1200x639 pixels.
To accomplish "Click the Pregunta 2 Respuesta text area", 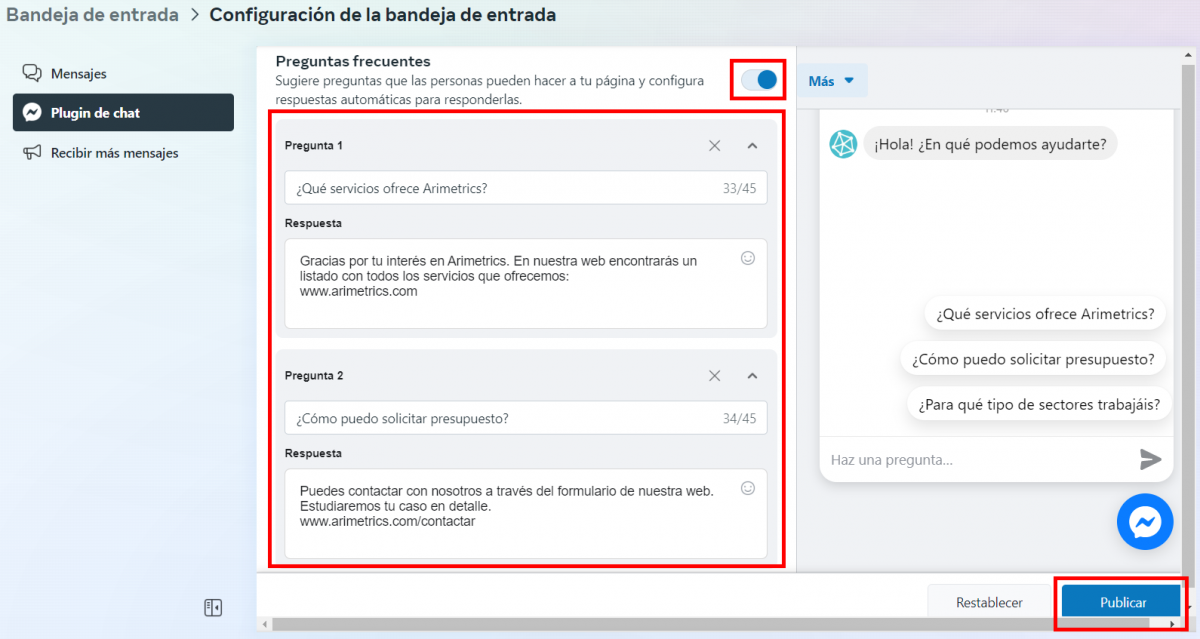I will point(526,514).
